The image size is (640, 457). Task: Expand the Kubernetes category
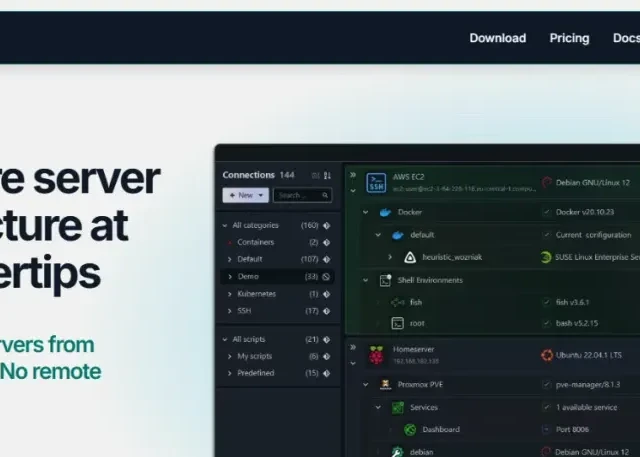click(x=229, y=294)
